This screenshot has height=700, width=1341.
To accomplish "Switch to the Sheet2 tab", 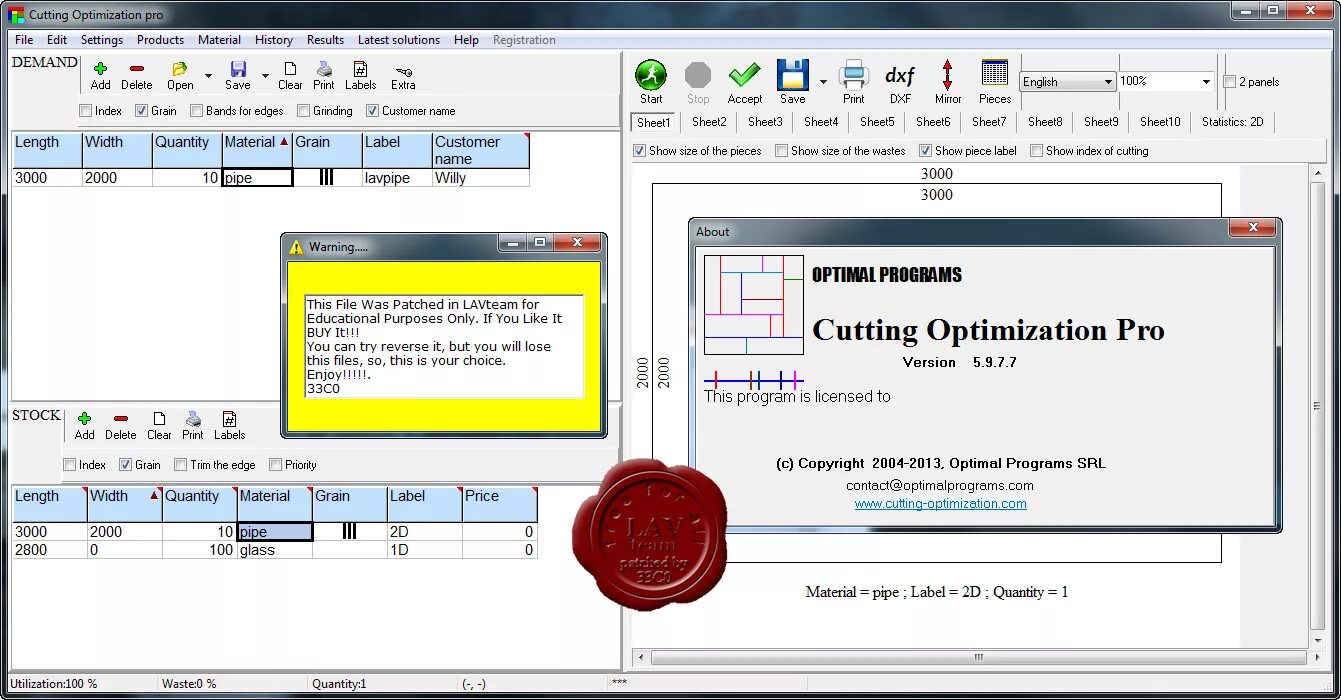I will 709,122.
